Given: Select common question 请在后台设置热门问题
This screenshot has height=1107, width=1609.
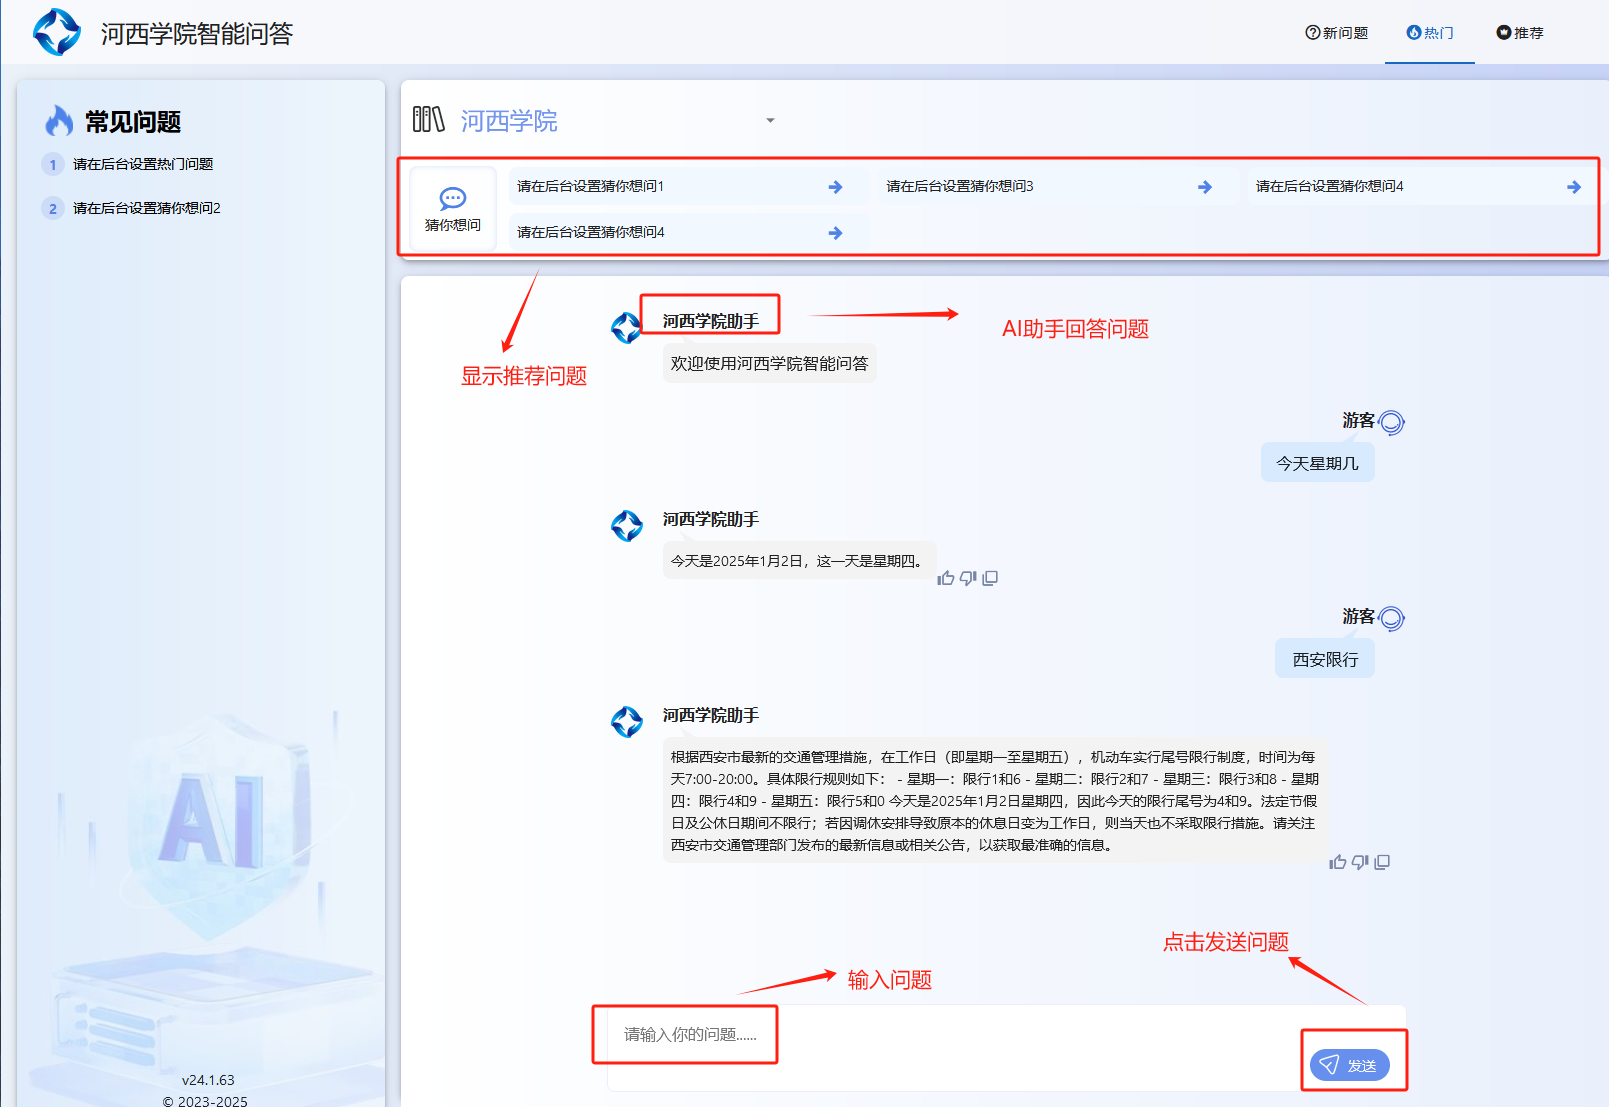Looking at the screenshot, I should click(143, 164).
